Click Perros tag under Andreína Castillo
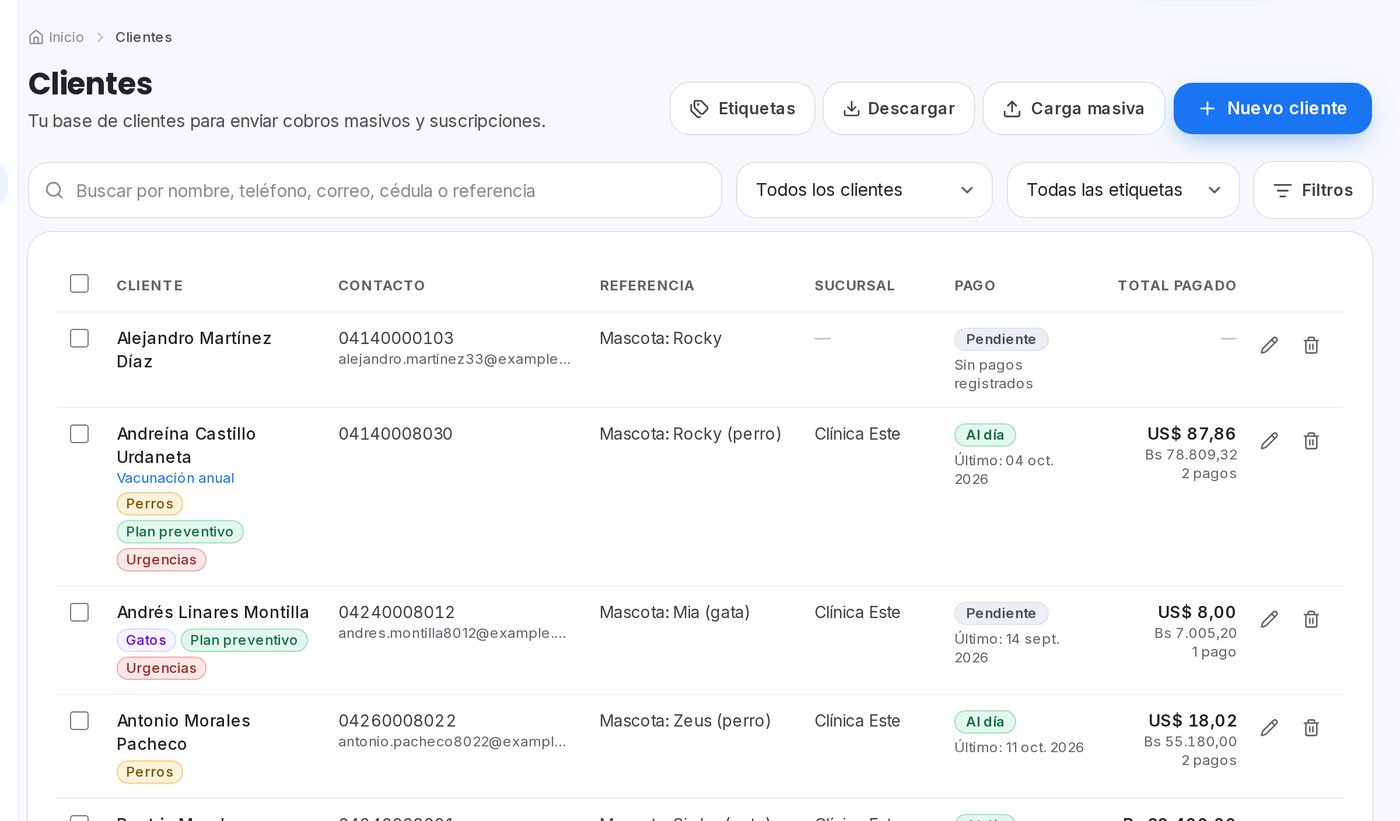1400x821 pixels. tap(150, 504)
